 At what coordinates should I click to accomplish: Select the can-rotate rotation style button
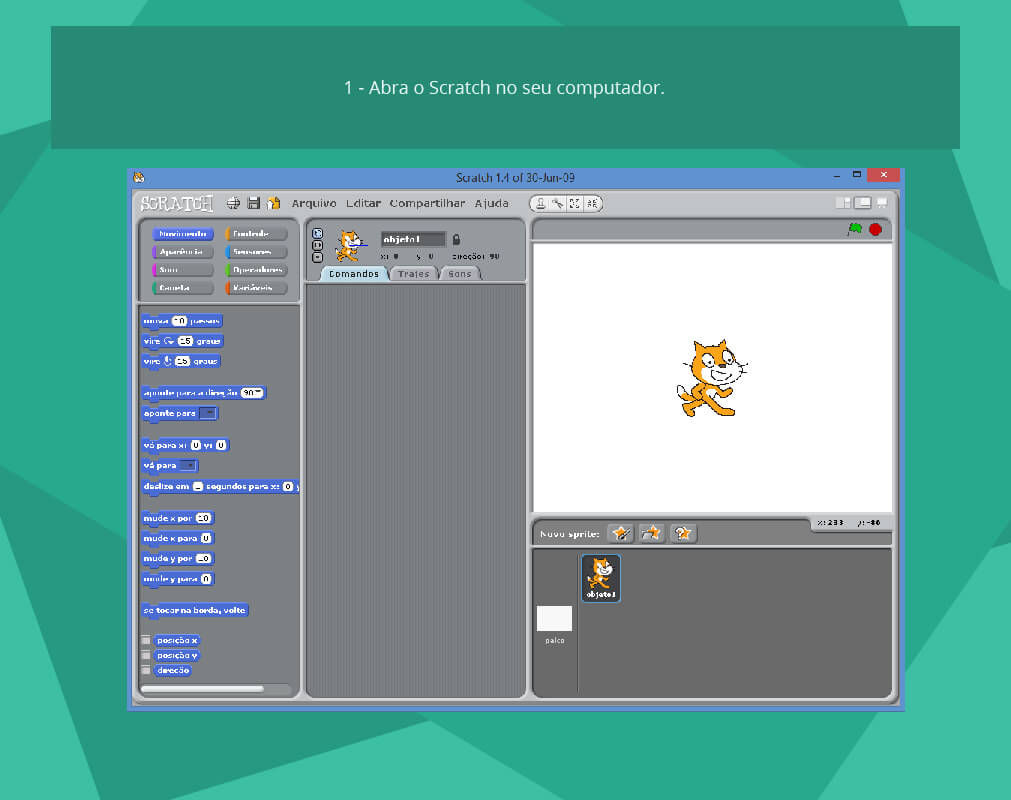[x=317, y=233]
